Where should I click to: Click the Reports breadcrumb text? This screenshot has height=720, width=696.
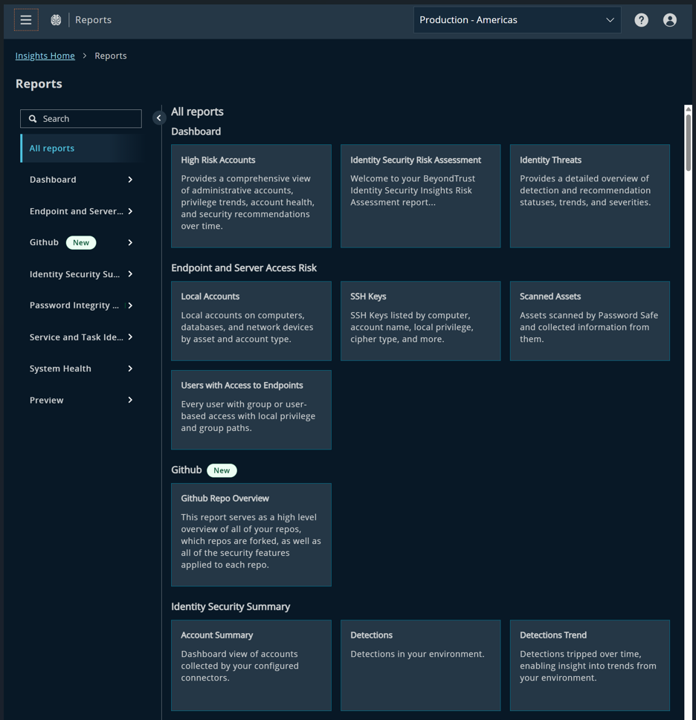111,56
